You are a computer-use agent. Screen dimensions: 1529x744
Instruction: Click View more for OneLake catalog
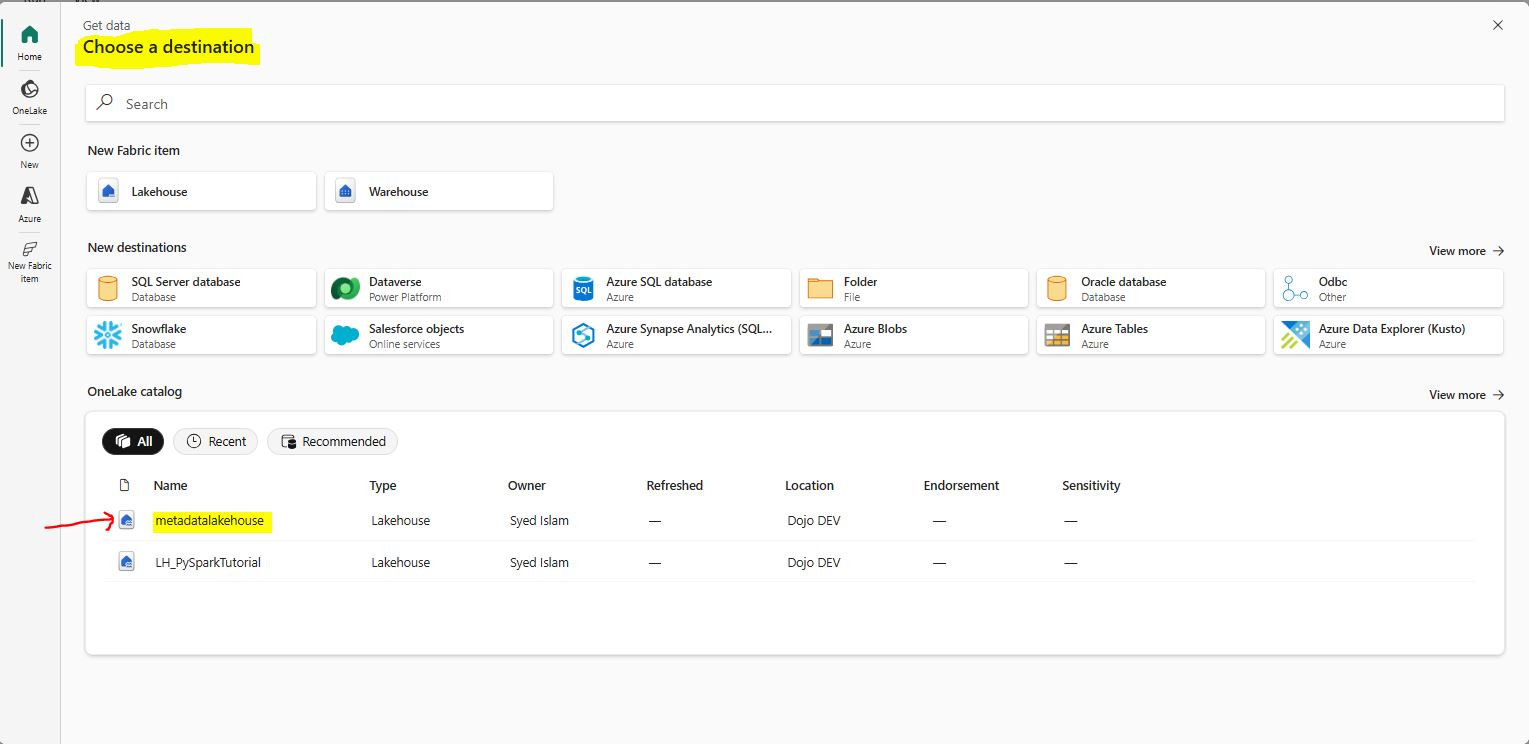[x=1466, y=395]
